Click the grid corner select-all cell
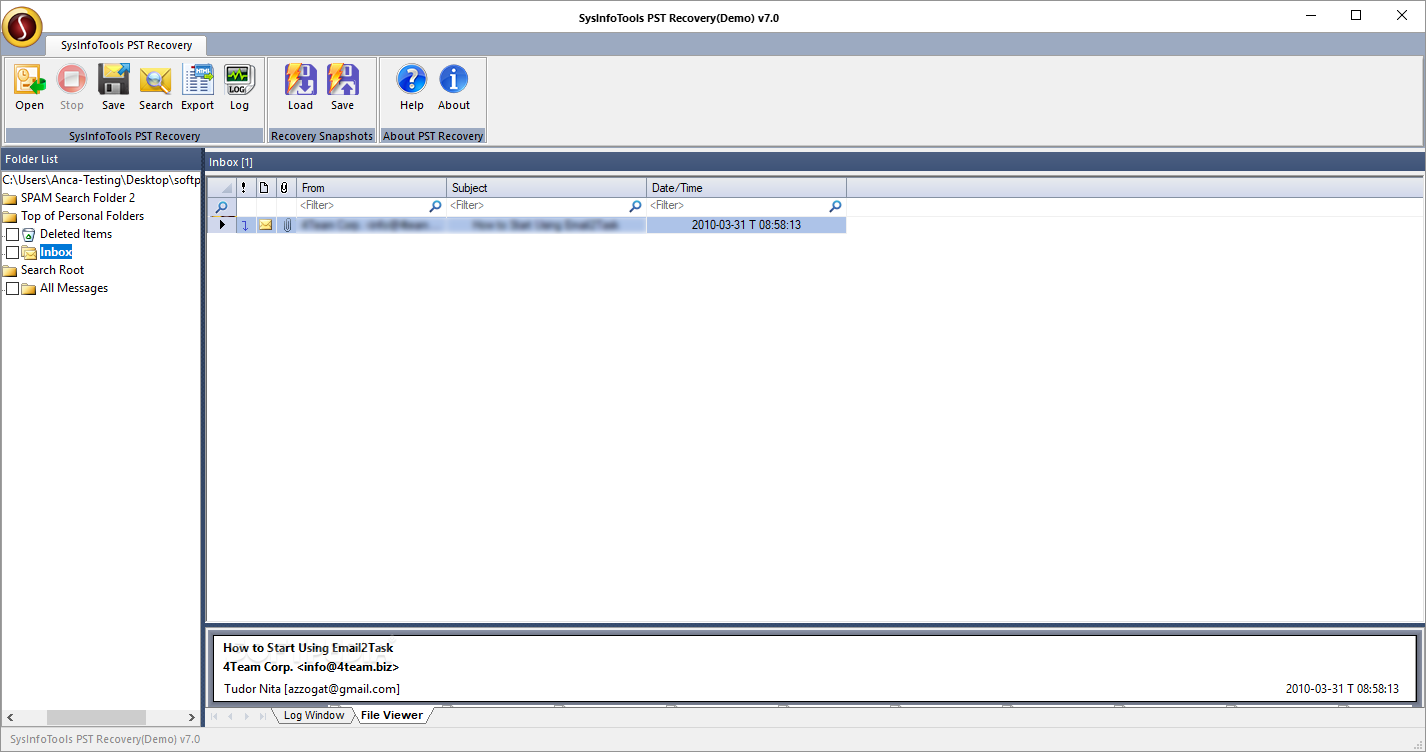 point(222,188)
